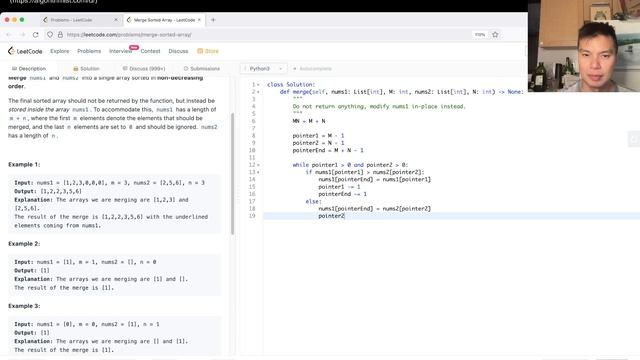Image resolution: width=640 pixels, height=360 pixels.
Task: Click 'else:' on line 17
Action: click(313, 202)
